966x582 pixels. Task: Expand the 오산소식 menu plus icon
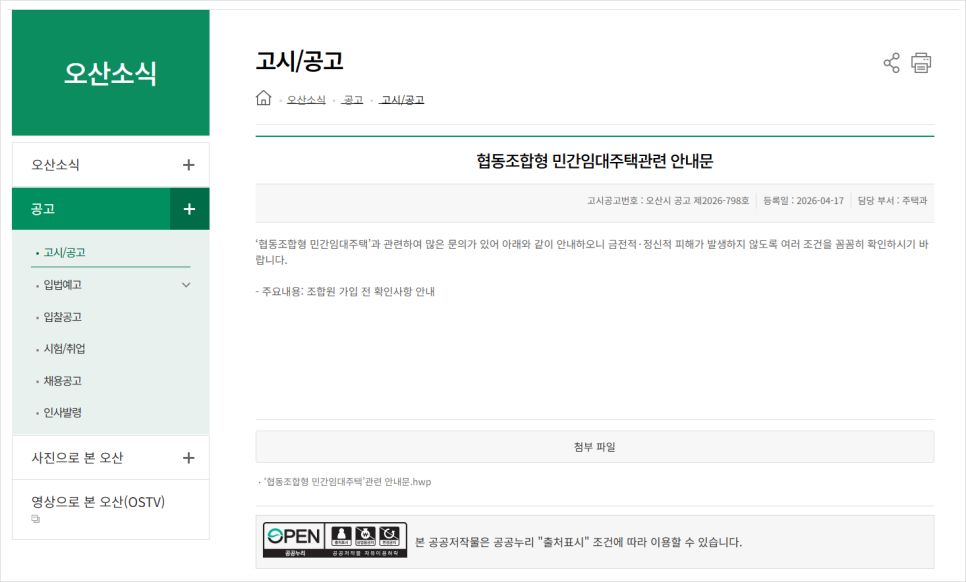point(189,165)
